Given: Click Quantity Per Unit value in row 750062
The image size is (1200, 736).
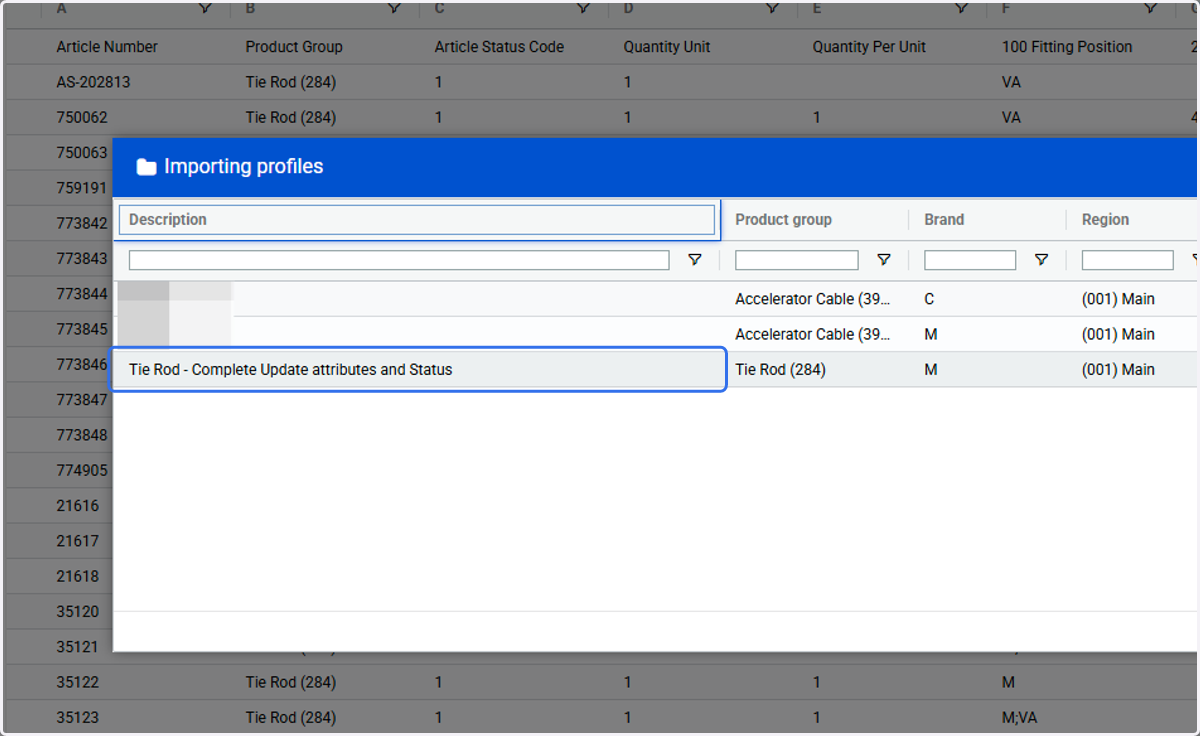Looking at the screenshot, I should coord(816,117).
